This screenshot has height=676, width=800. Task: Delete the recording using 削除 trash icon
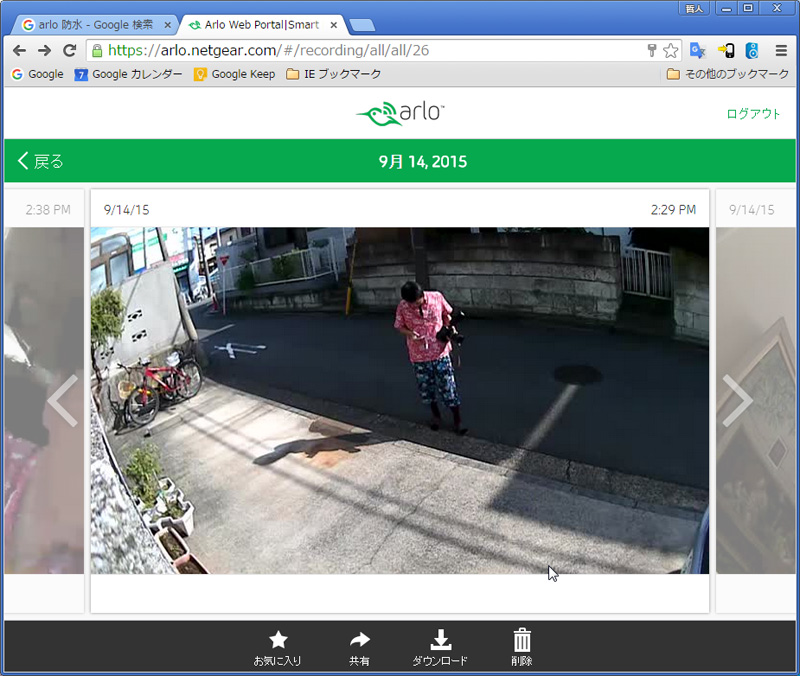pos(522,641)
